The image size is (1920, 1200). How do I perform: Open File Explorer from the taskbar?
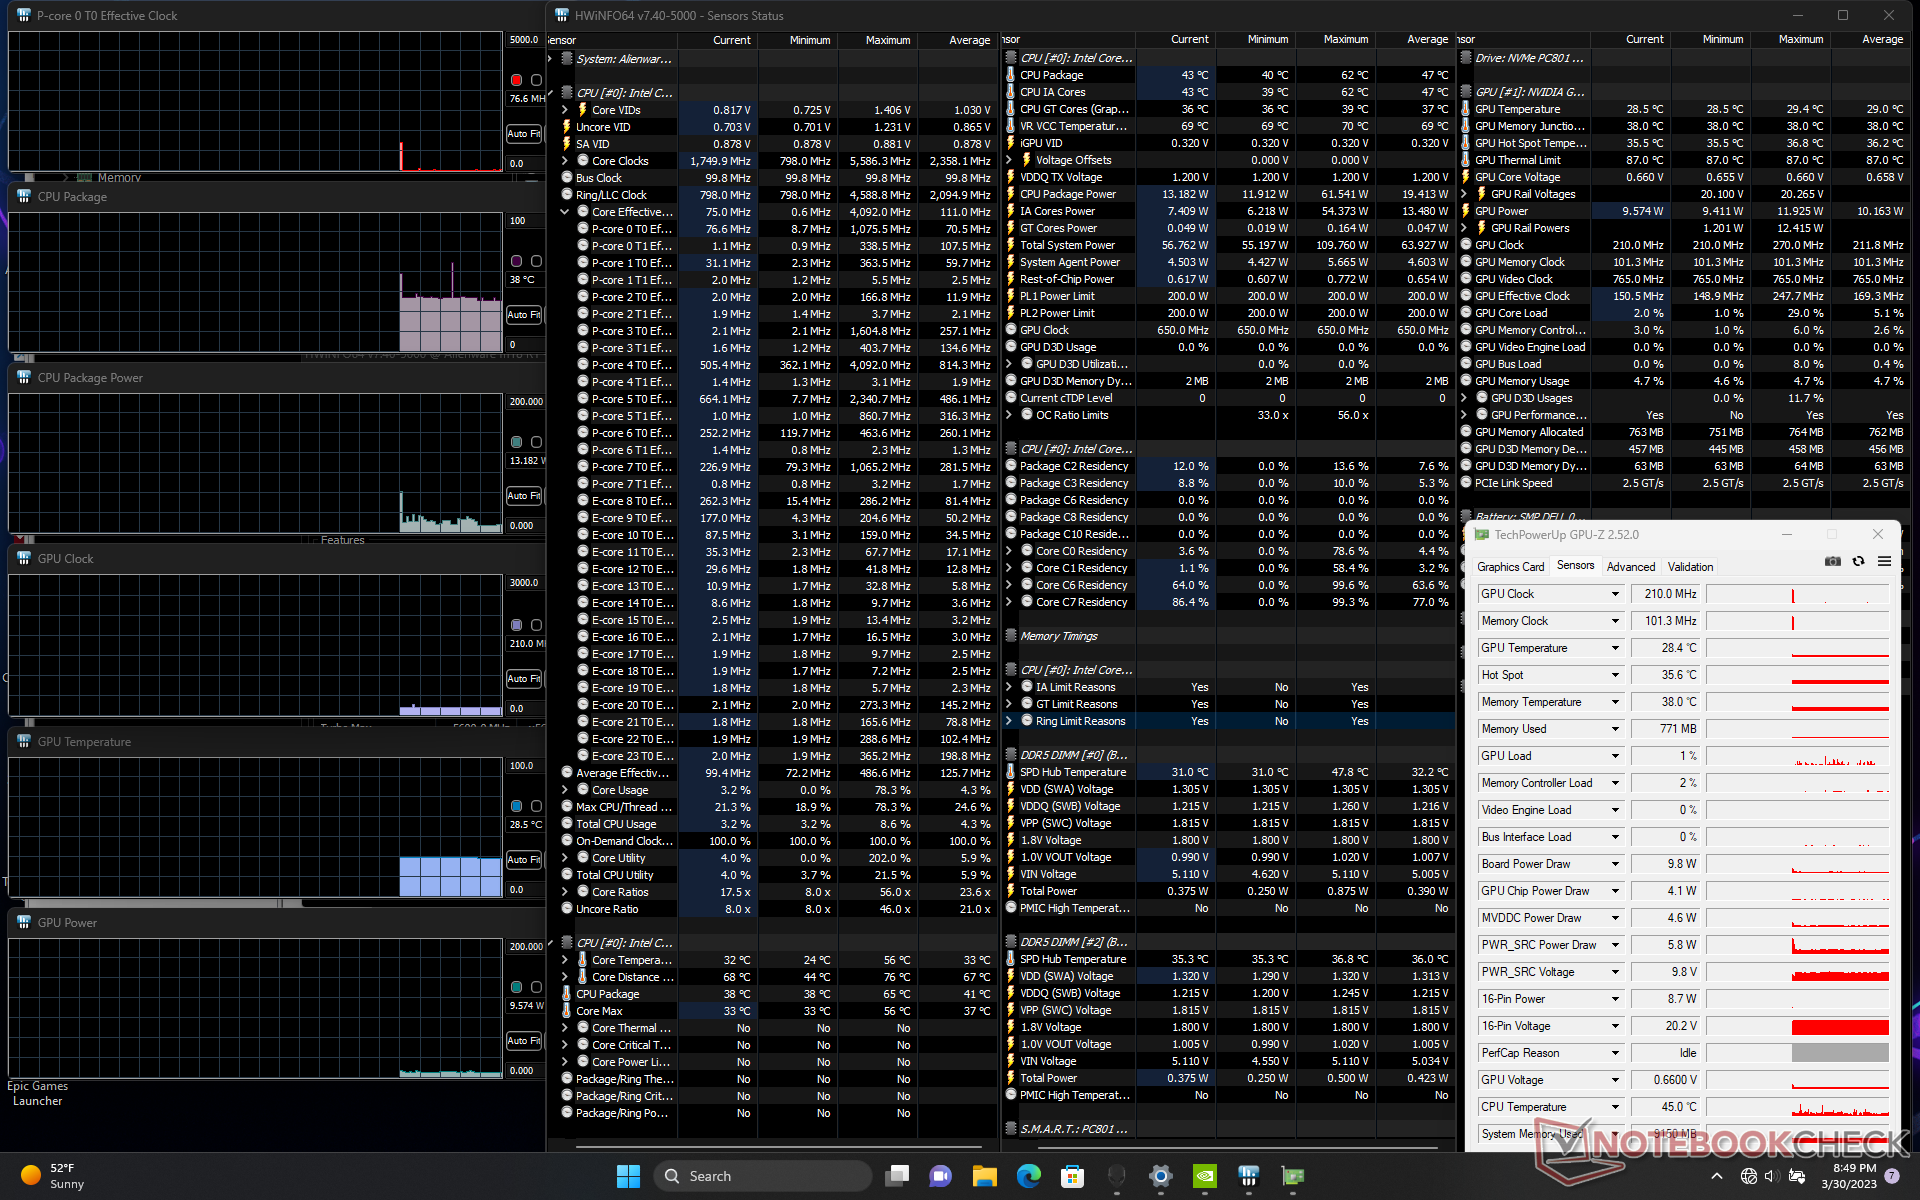(984, 1176)
